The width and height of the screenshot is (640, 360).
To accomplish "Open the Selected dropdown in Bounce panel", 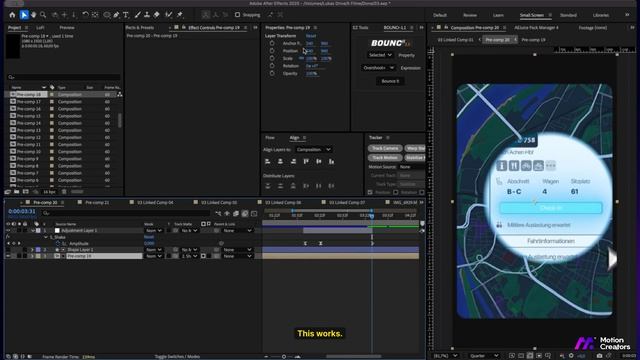I will (x=380, y=55).
